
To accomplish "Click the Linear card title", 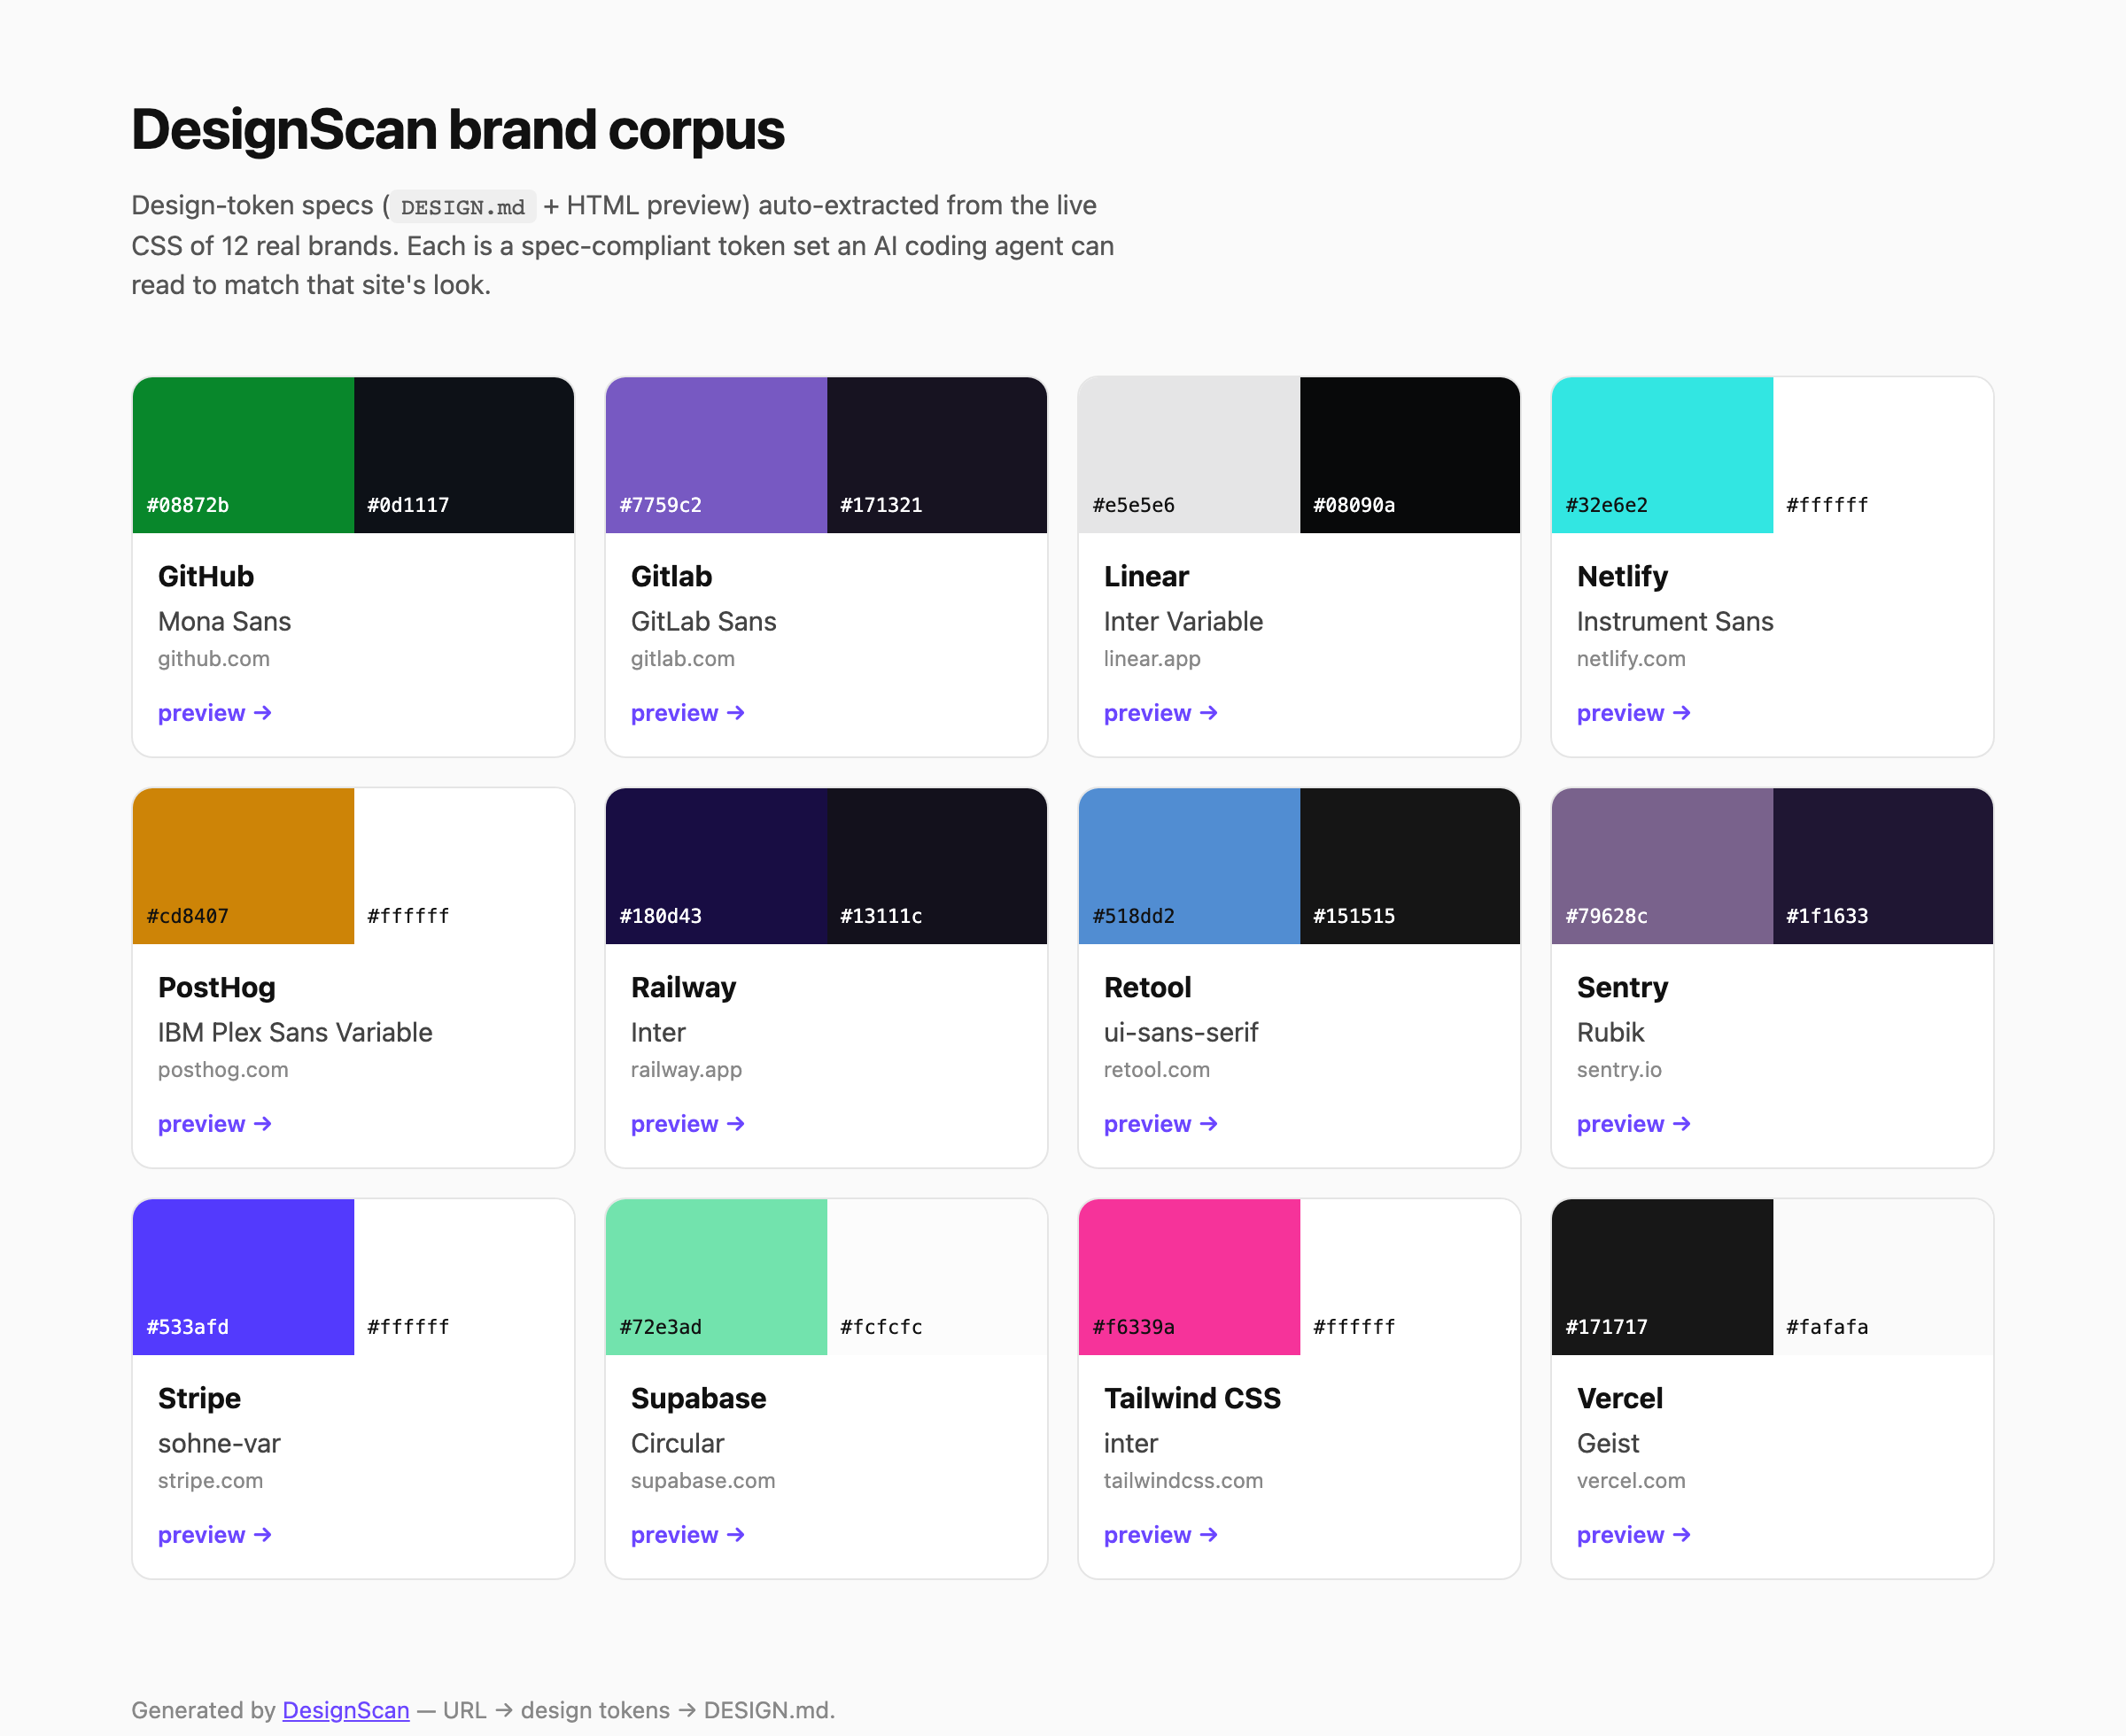I will tap(1146, 577).
